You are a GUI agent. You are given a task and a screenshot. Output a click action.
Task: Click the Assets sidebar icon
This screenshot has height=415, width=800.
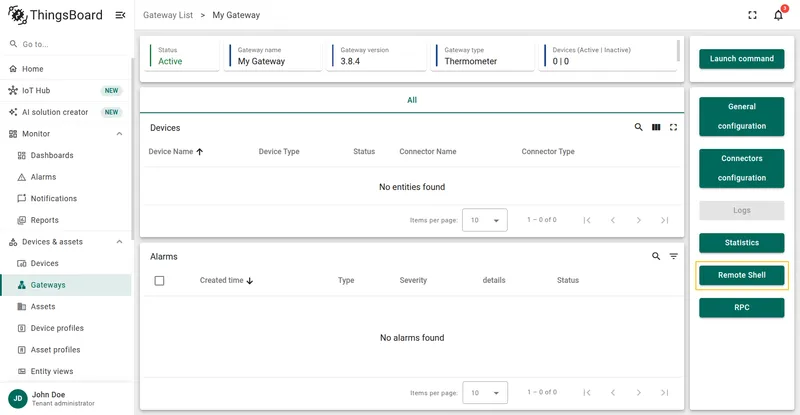pos(21,306)
